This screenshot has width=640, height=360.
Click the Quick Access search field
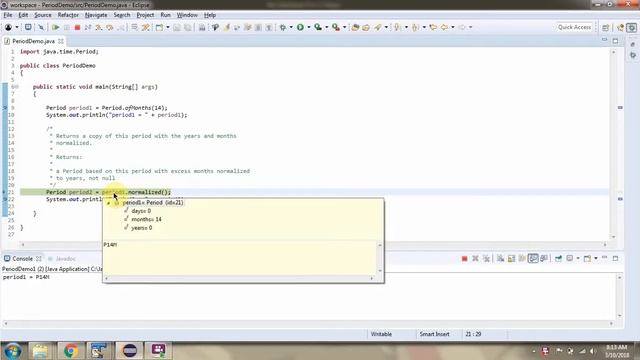[574, 27]
